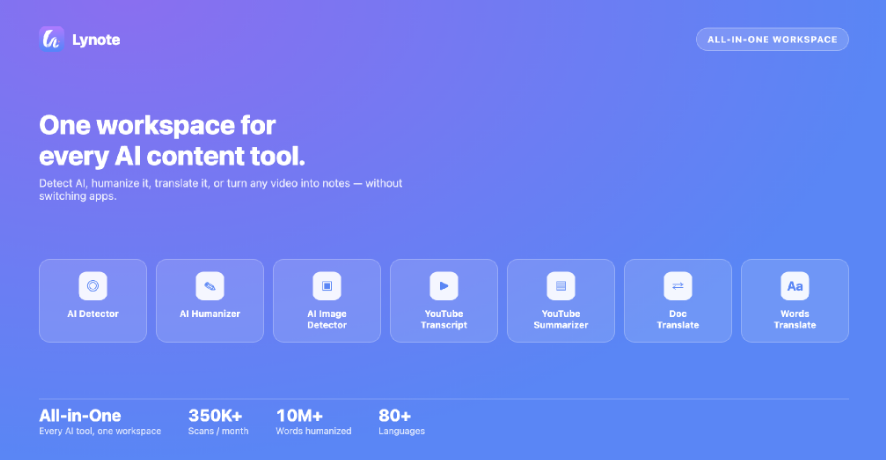This screenshot has height=460, width=886.
Task: Open the YouTube Summarizer icon
Action: 561,286
